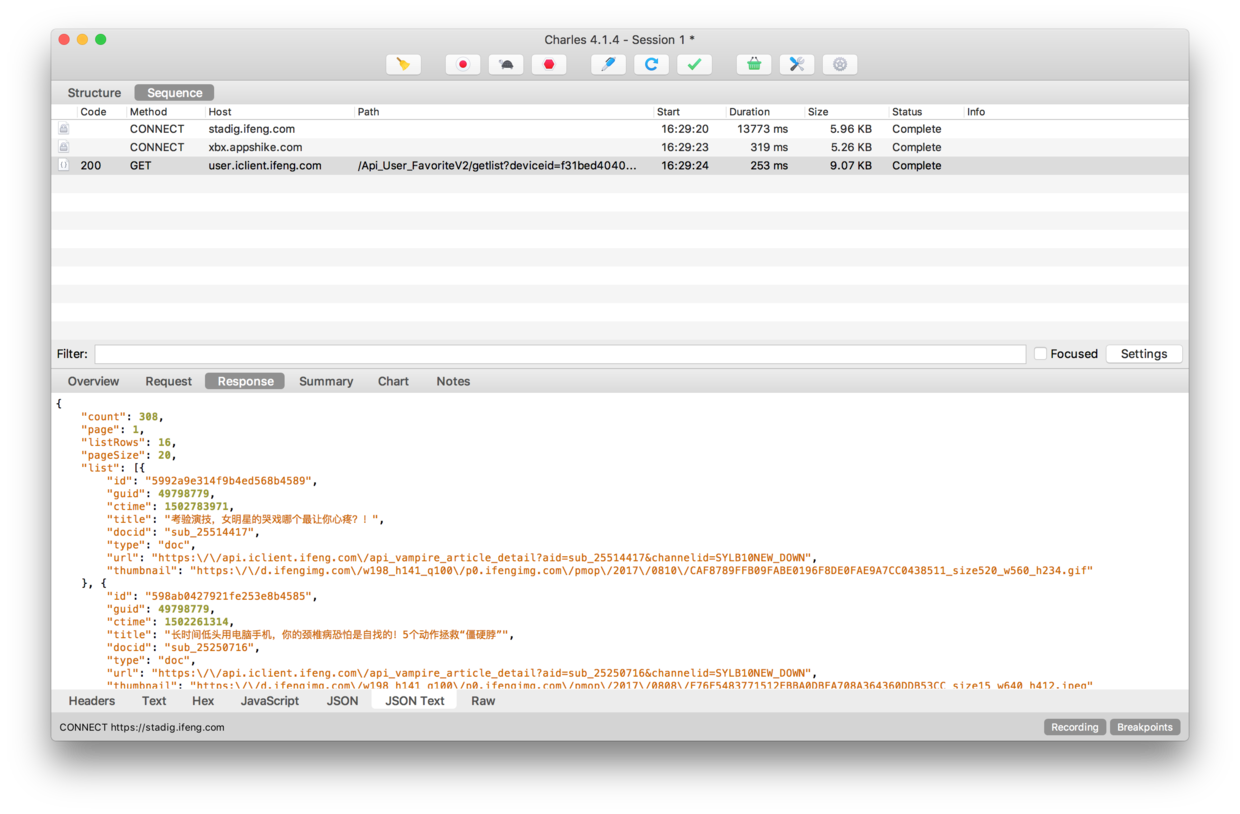Show response Headers view
The width and height of the screenshot is (1240, 814).
(92, 701)
